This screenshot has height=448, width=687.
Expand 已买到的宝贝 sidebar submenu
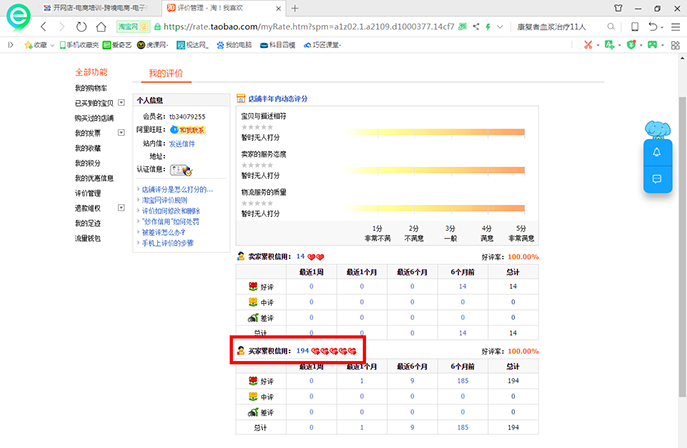tap(122, 103)
